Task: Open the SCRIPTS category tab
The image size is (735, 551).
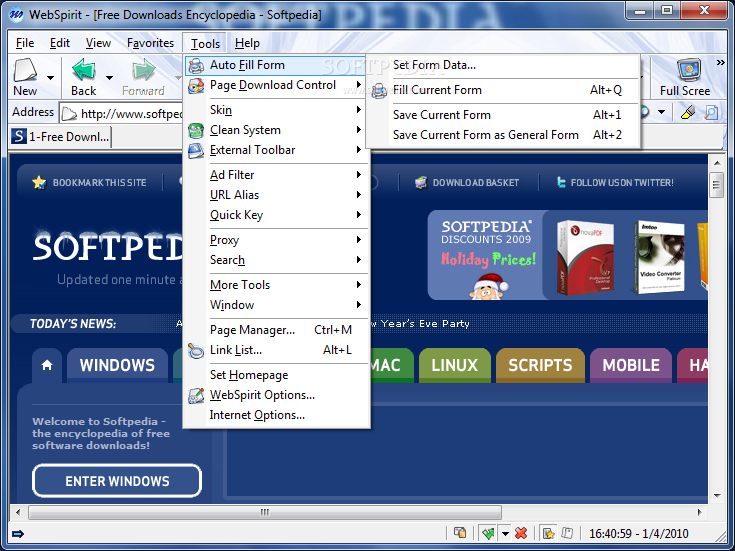Action: click(x=540, y=365)
